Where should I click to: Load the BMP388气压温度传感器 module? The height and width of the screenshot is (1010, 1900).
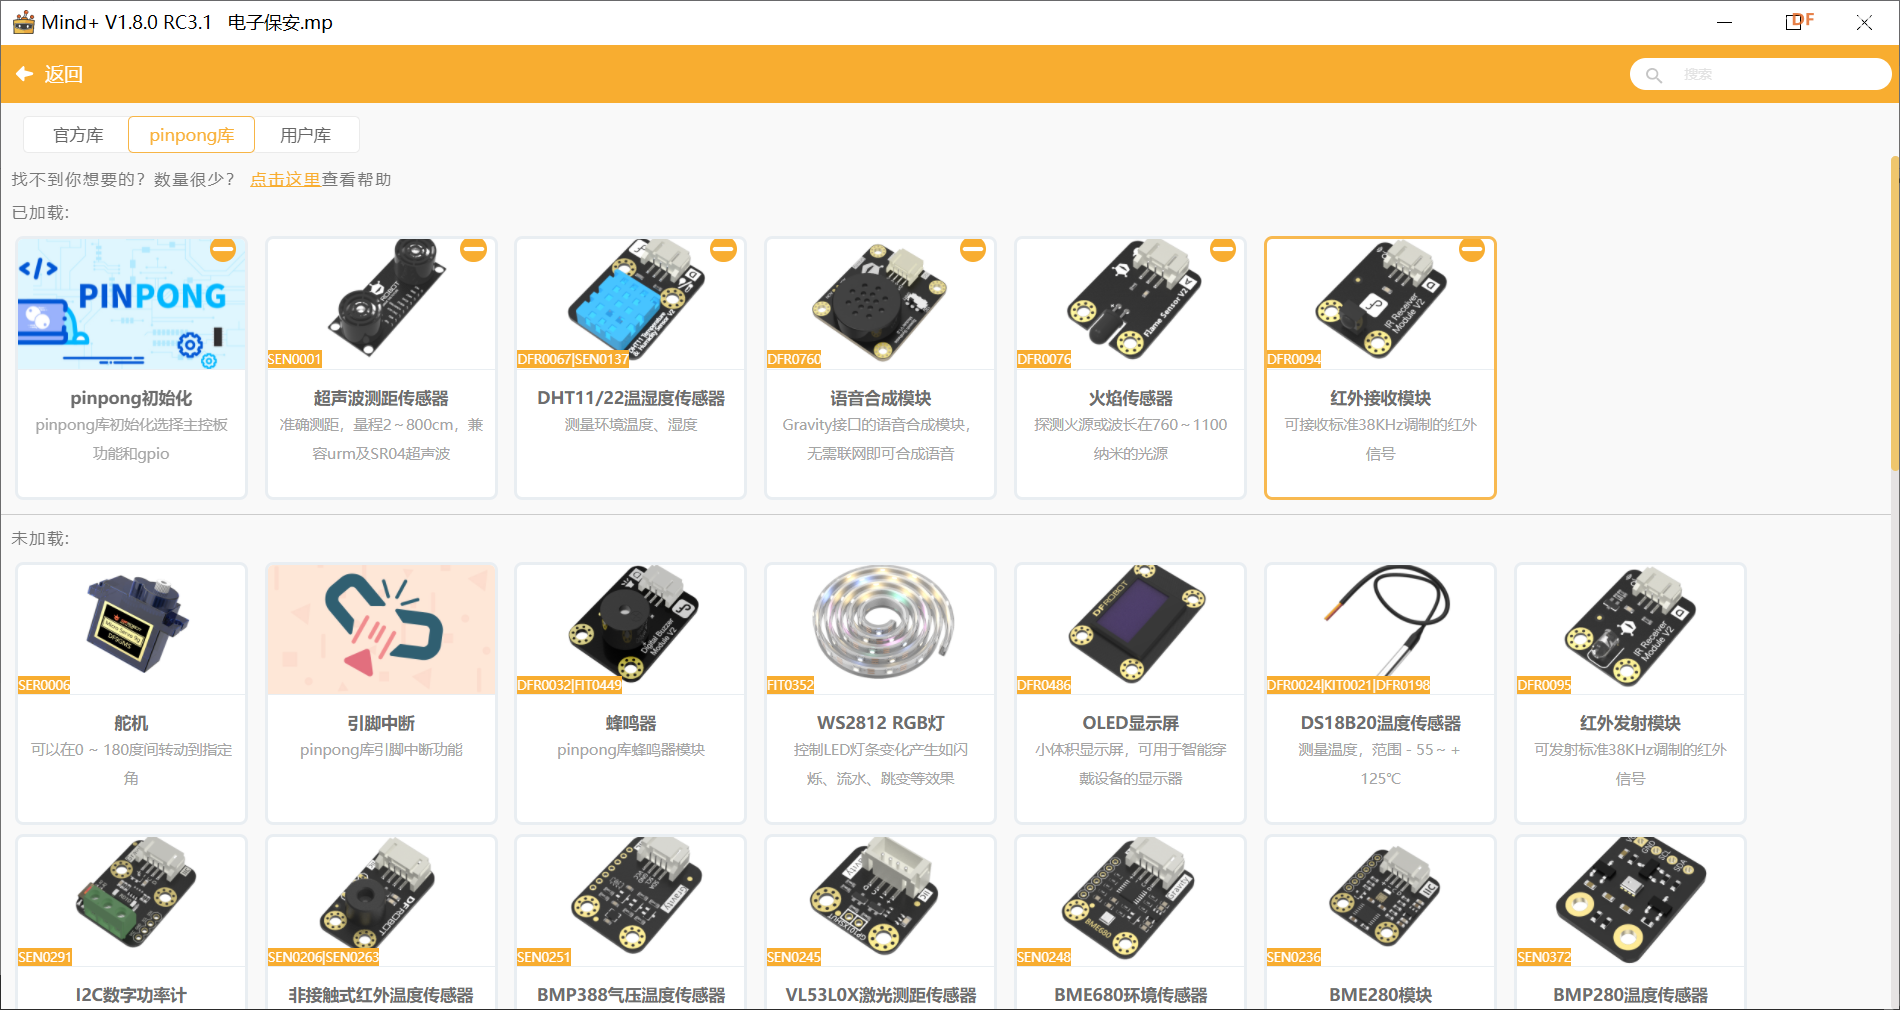tap(631, 922)
